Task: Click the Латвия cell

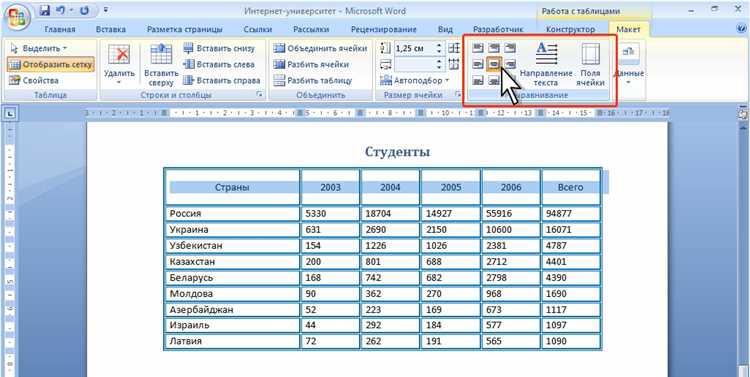Action: click(232, 342)
